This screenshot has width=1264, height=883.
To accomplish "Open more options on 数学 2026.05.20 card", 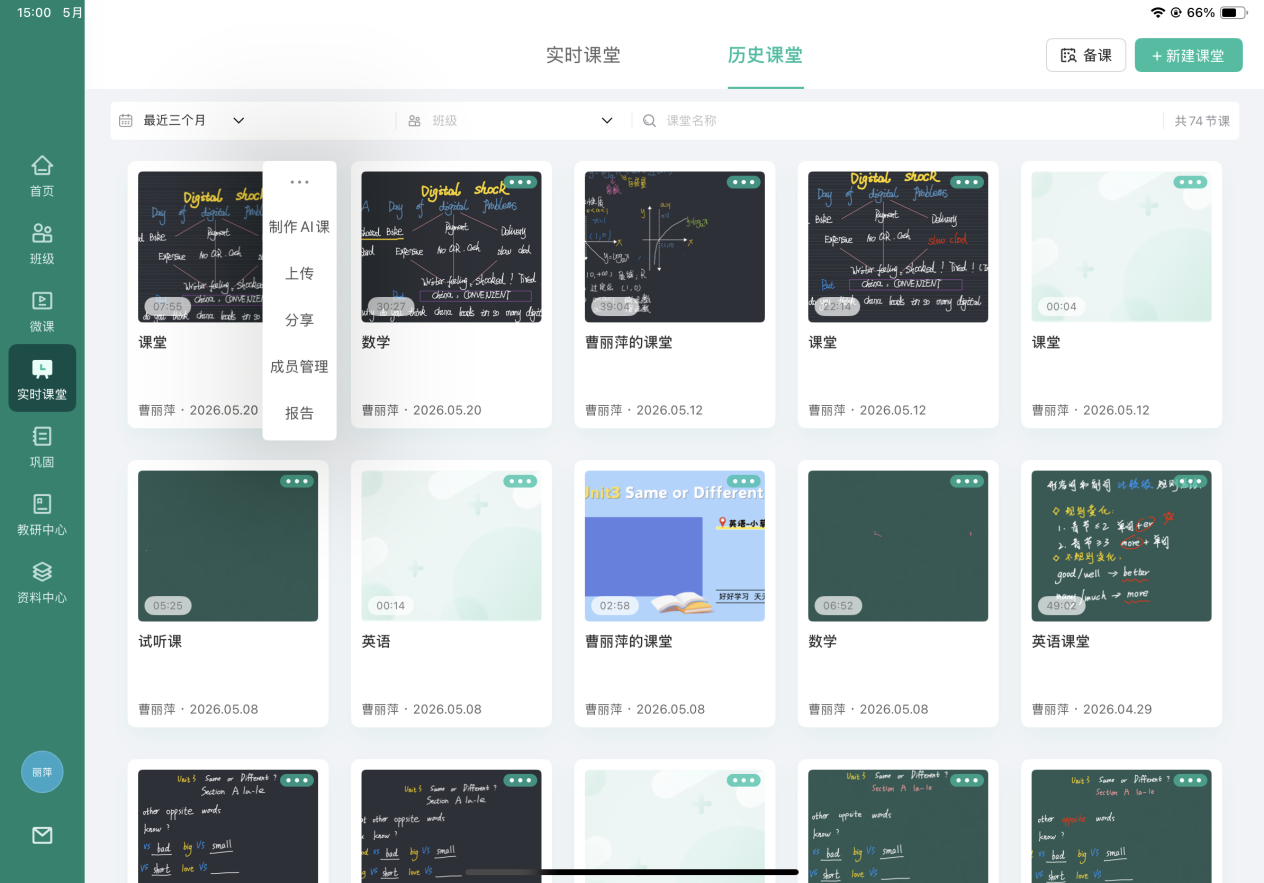I will [520, 182].
